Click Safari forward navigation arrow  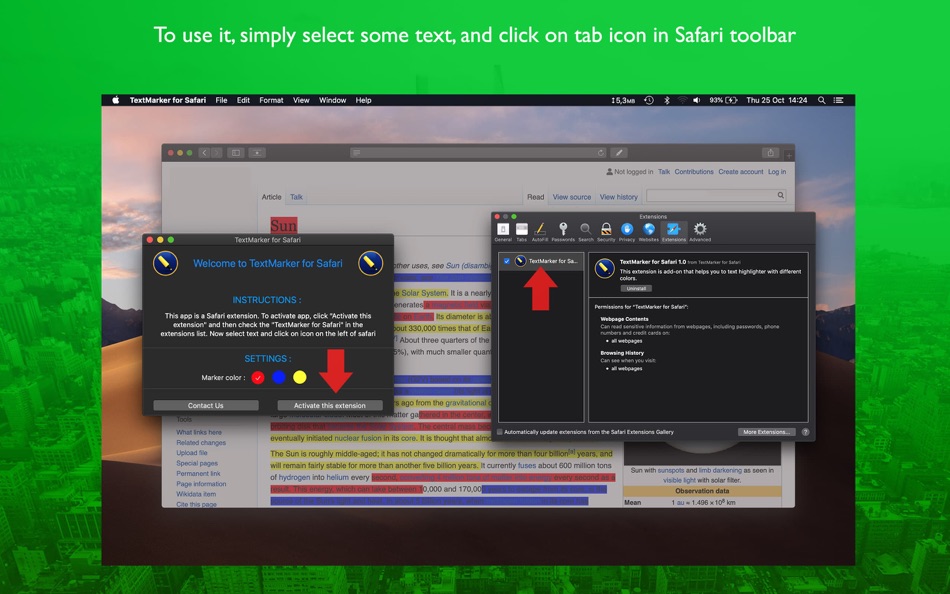[216, 153]
